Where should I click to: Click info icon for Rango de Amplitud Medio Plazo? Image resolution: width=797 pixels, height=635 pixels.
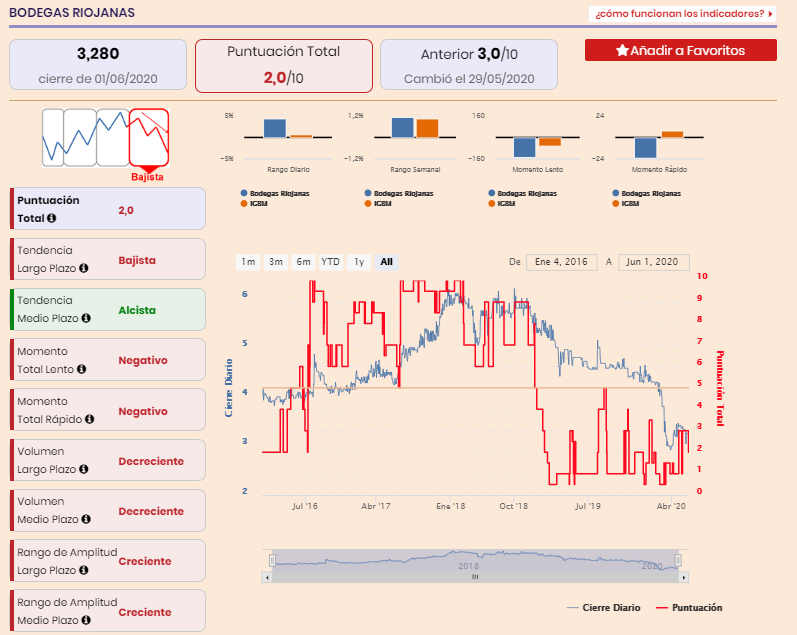click(86, 620)
